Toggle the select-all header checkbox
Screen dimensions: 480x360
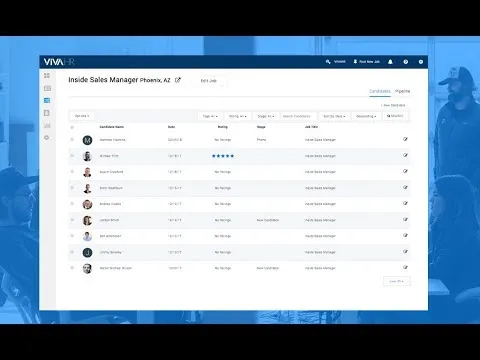(72, 127)
